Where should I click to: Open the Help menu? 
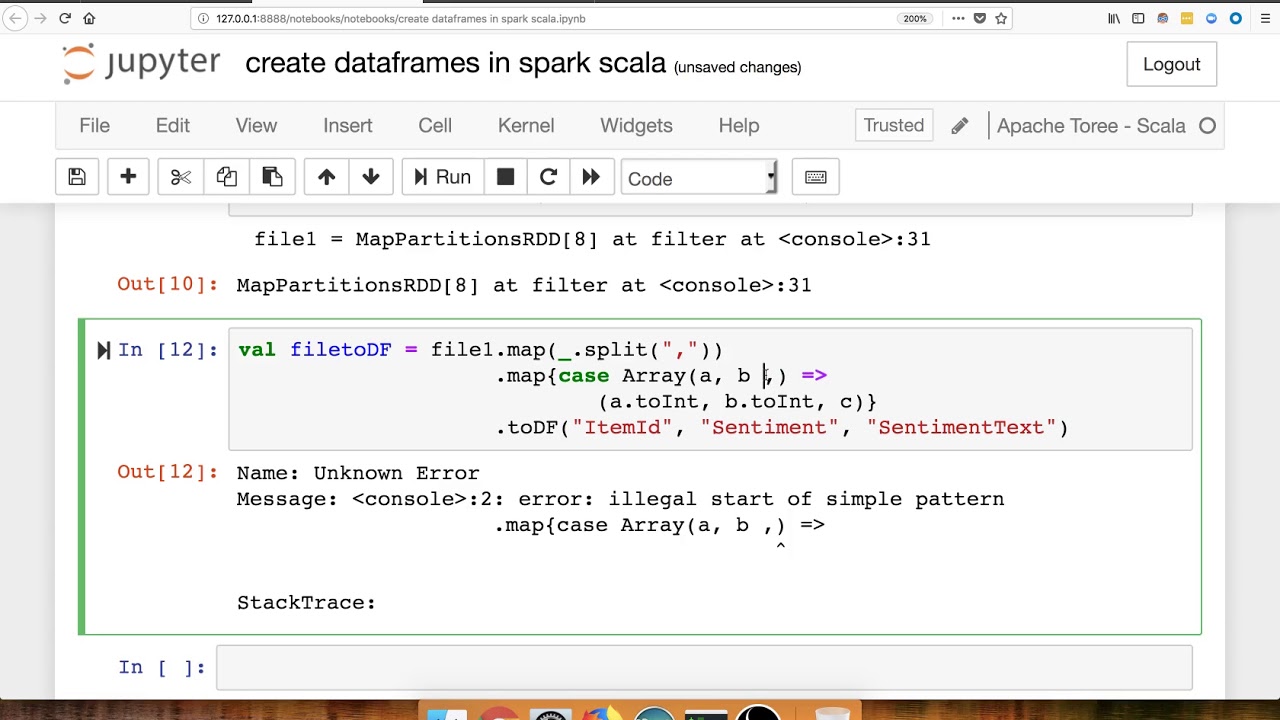(x=739, y=125)
